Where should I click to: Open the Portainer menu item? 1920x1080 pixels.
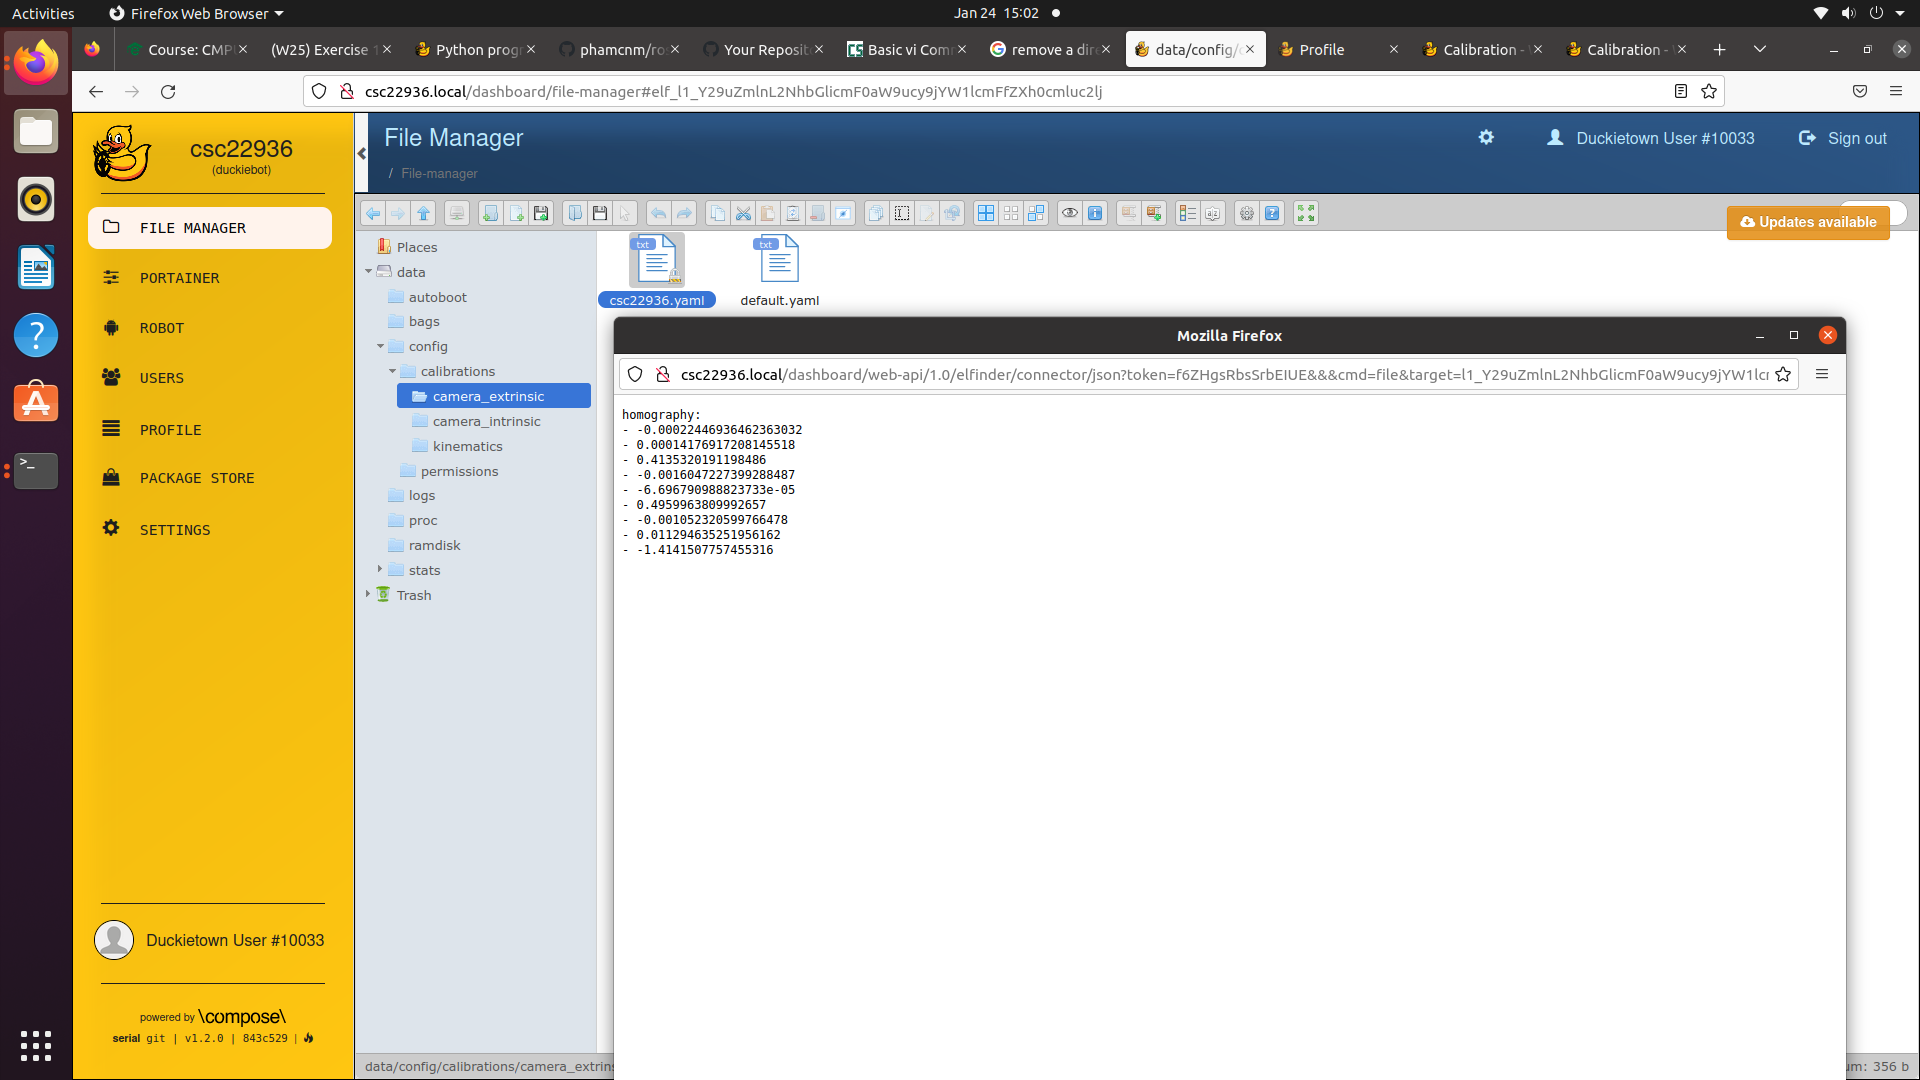180,278
